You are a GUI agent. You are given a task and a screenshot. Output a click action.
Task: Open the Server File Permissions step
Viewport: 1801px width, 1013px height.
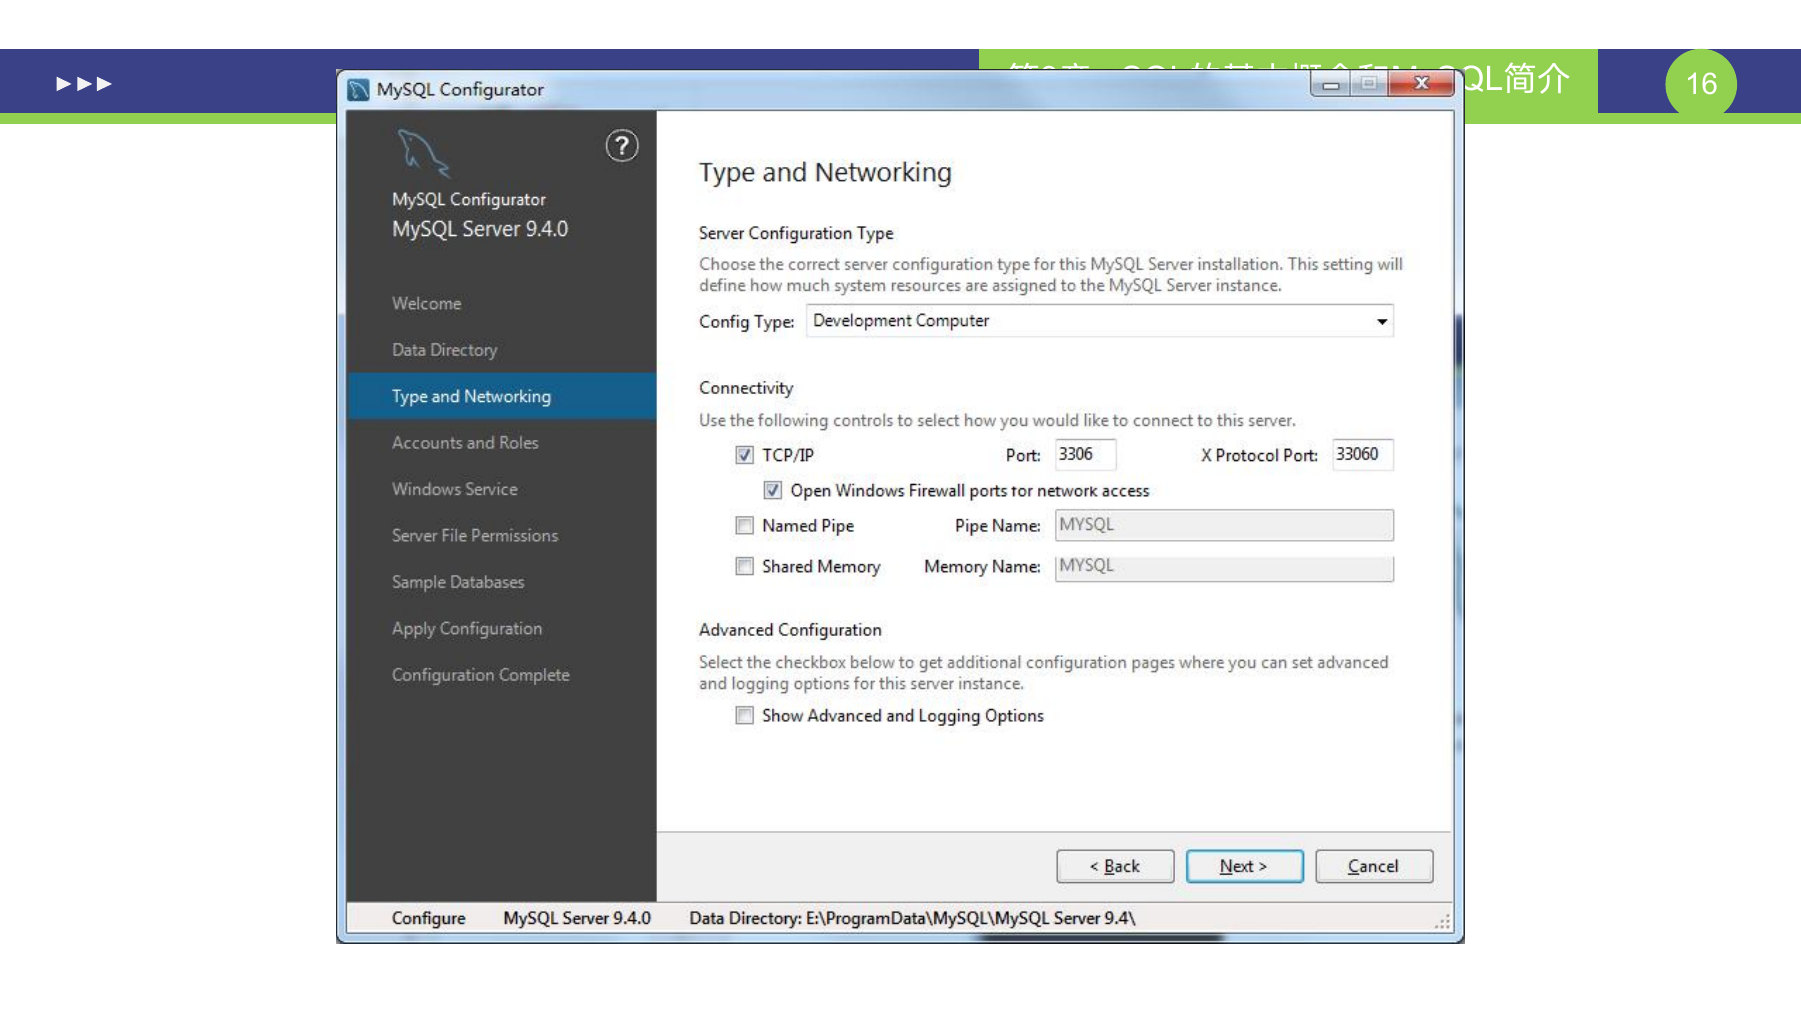click(x=475, y=535)
